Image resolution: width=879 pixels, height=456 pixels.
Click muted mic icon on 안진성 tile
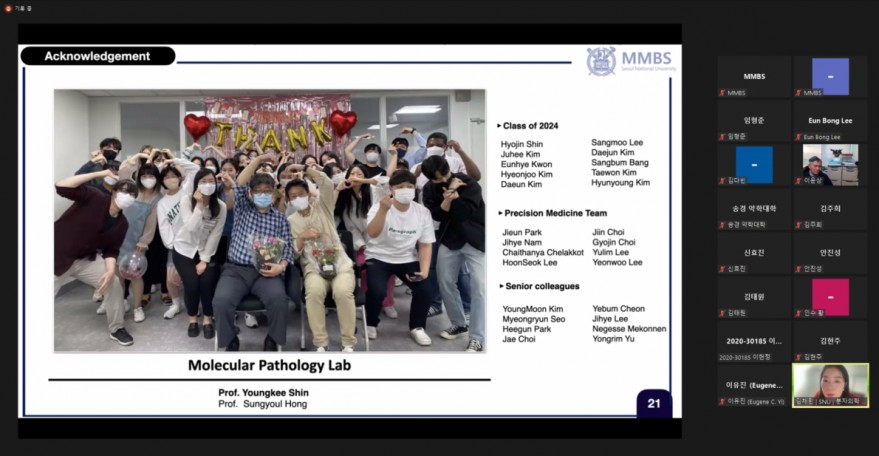point(798,269)
